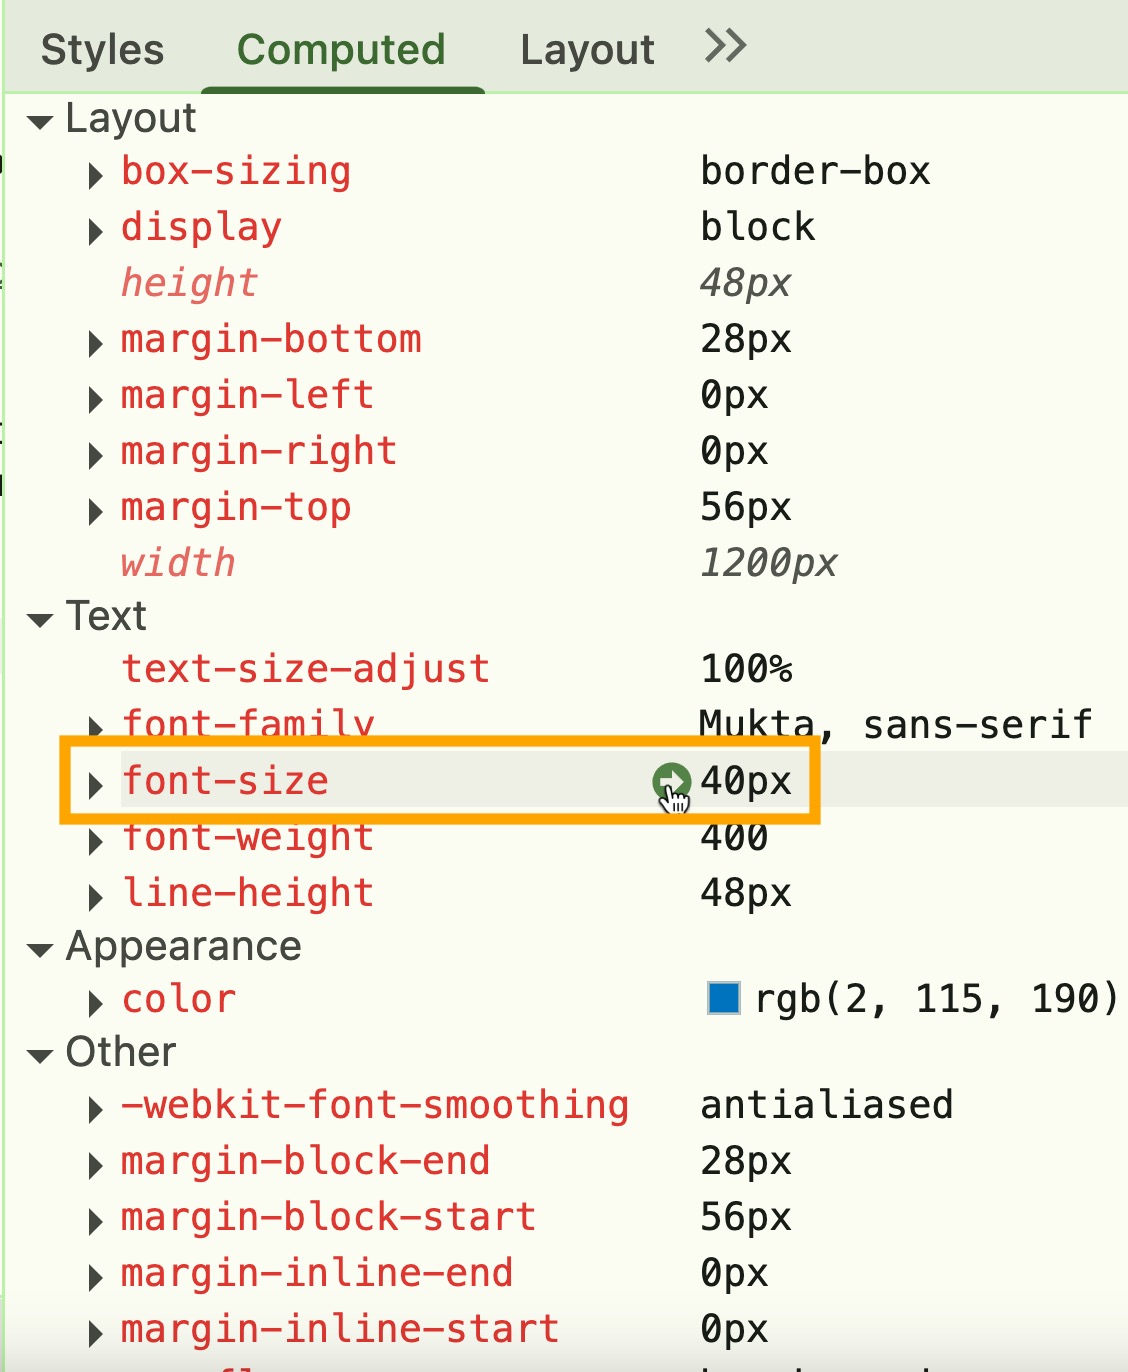This screenshot has width=1128, height=1372.
Task: Expand the display property trace
Action: (x=95, y=232)
